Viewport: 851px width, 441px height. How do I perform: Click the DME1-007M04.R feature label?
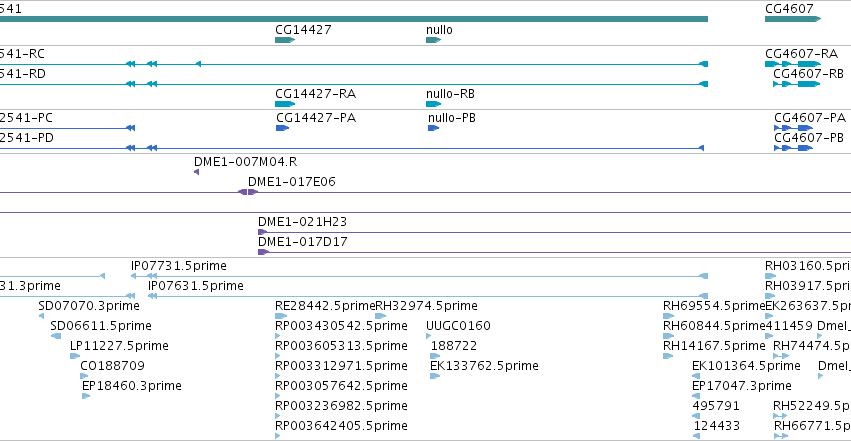coord(245,162)
